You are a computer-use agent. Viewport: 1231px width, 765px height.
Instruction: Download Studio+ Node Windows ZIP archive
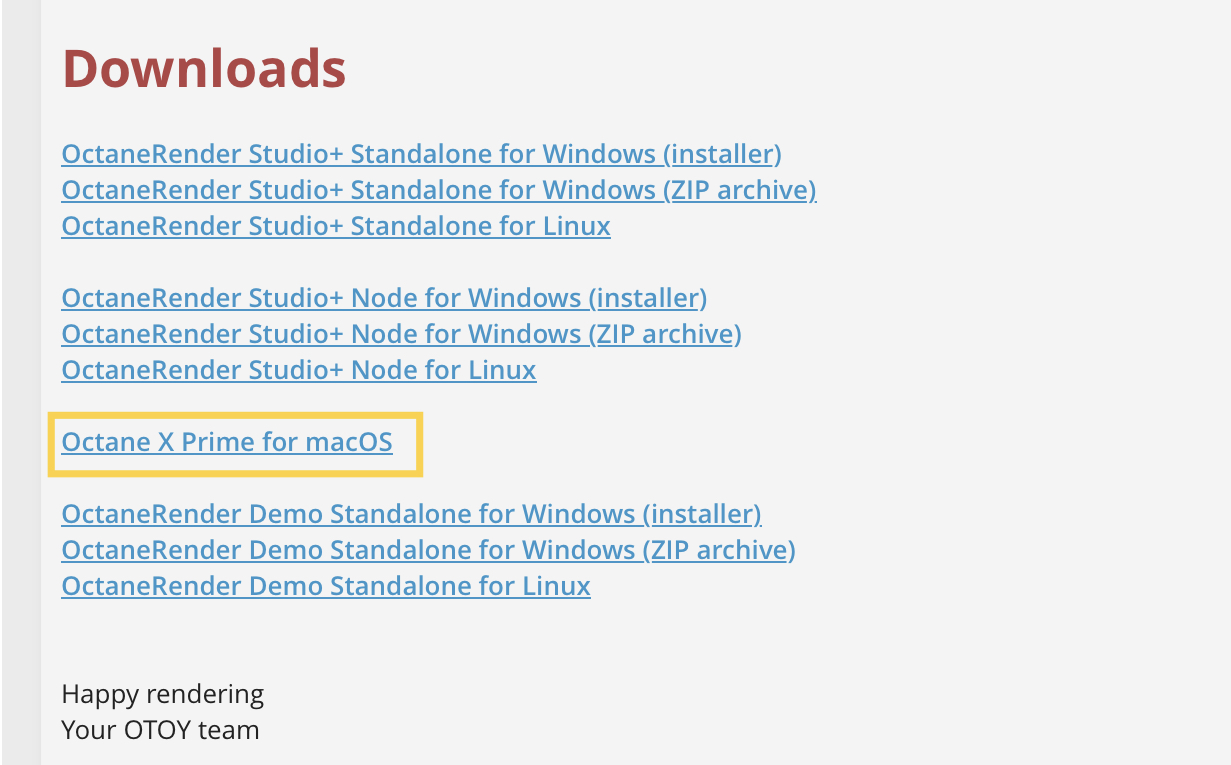point(400,334)
